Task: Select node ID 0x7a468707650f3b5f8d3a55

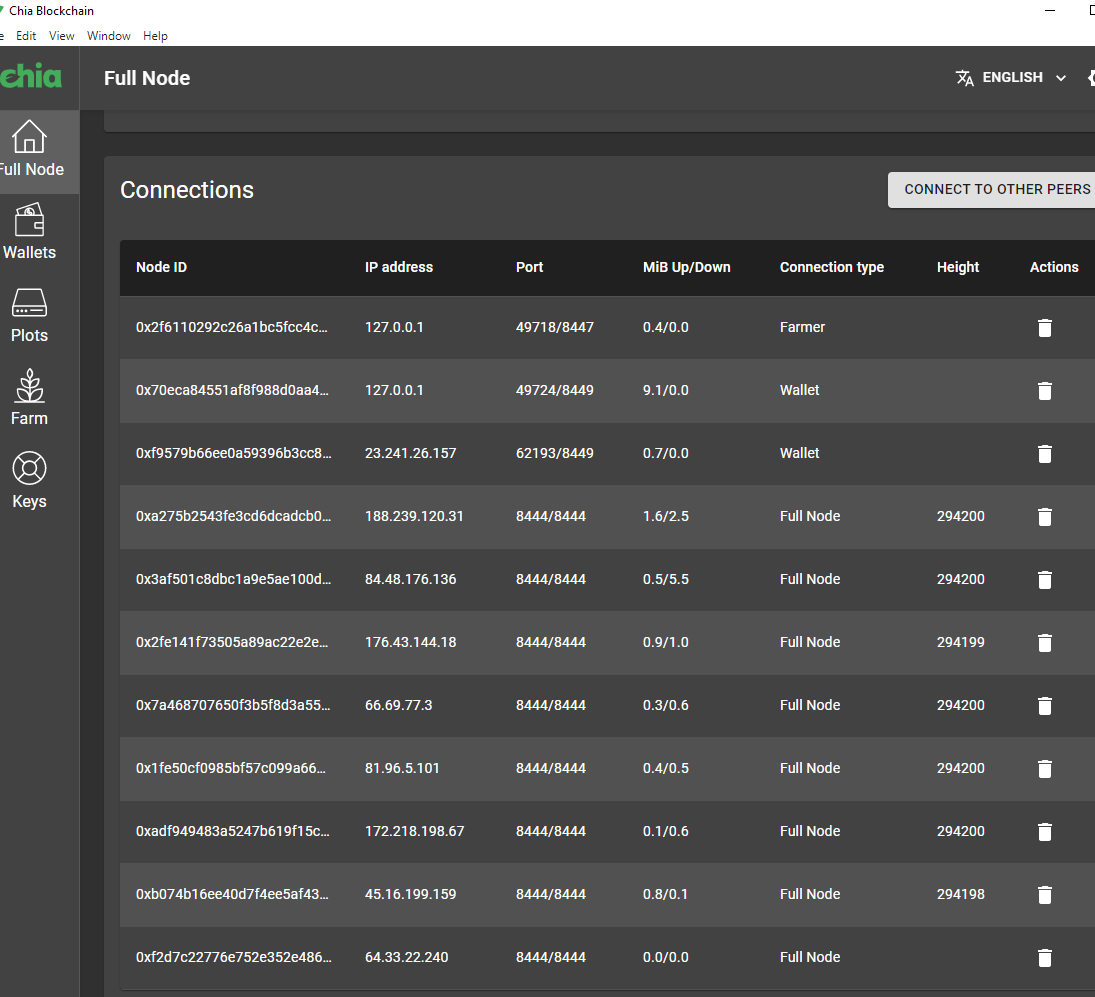Action: tap(233, 705)
